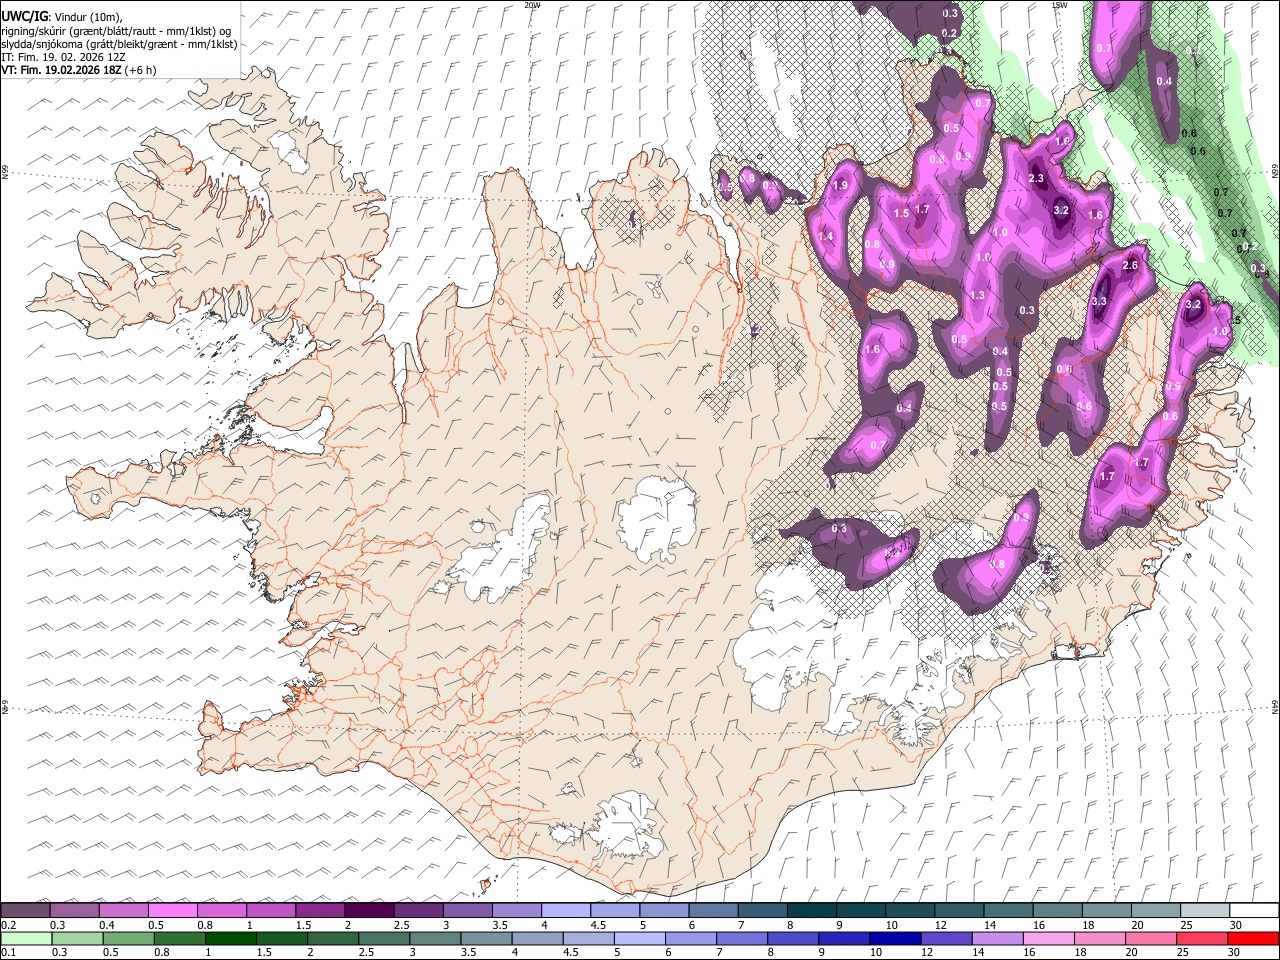
Task: Click the "1.4" precipitation value on the map
Action: [x=826, y=236]
